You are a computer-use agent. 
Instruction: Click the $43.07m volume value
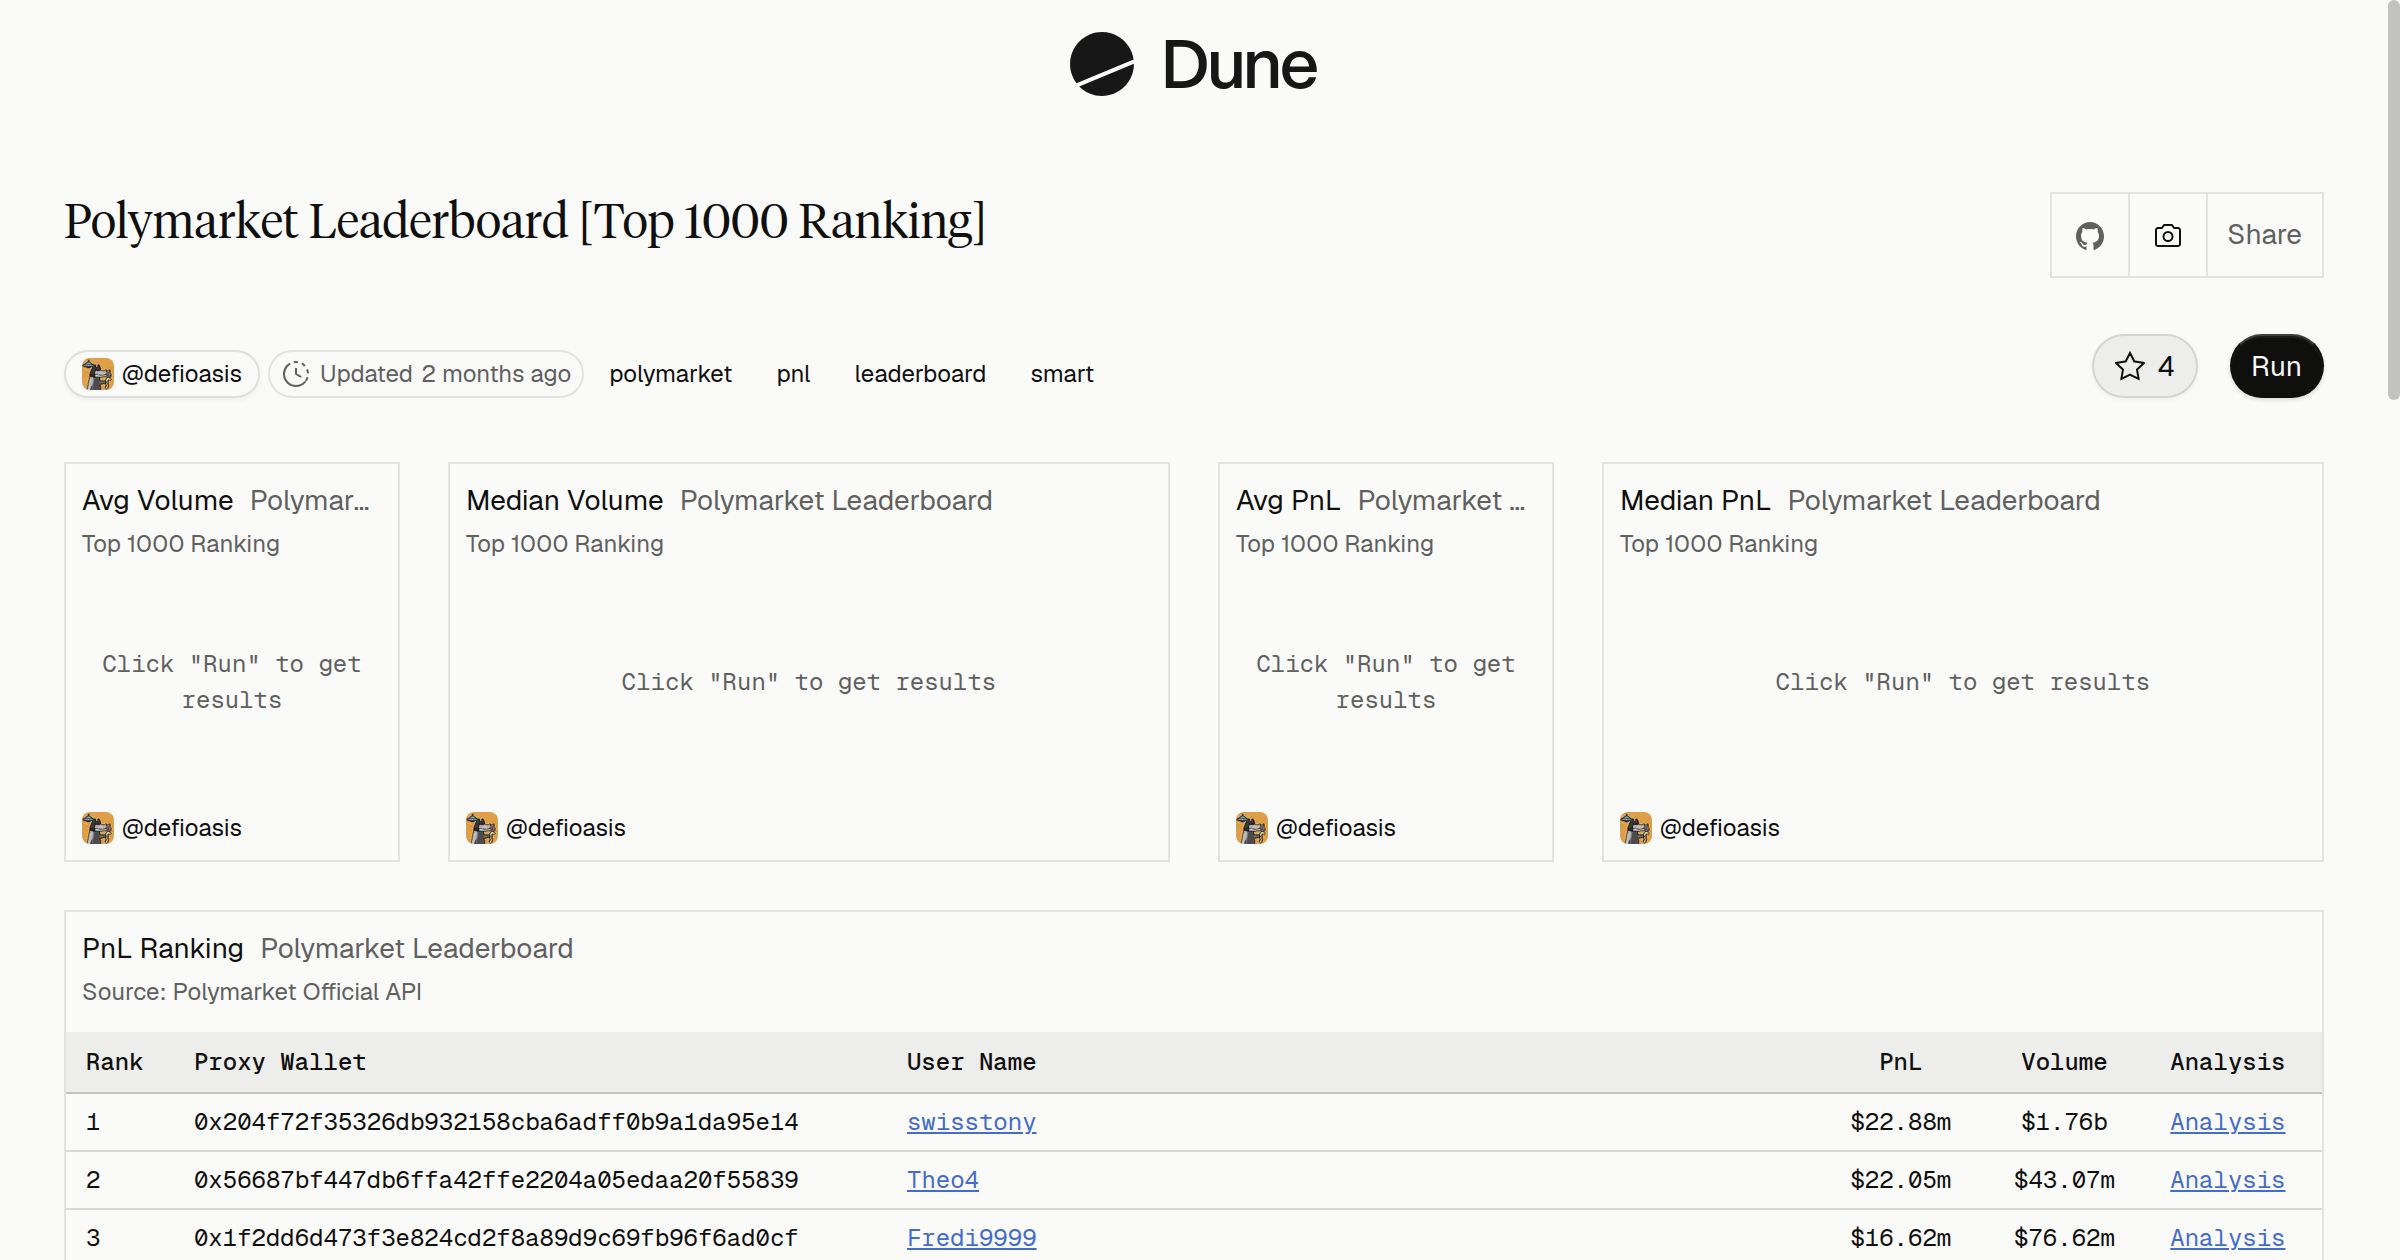pos(2064,1180)
